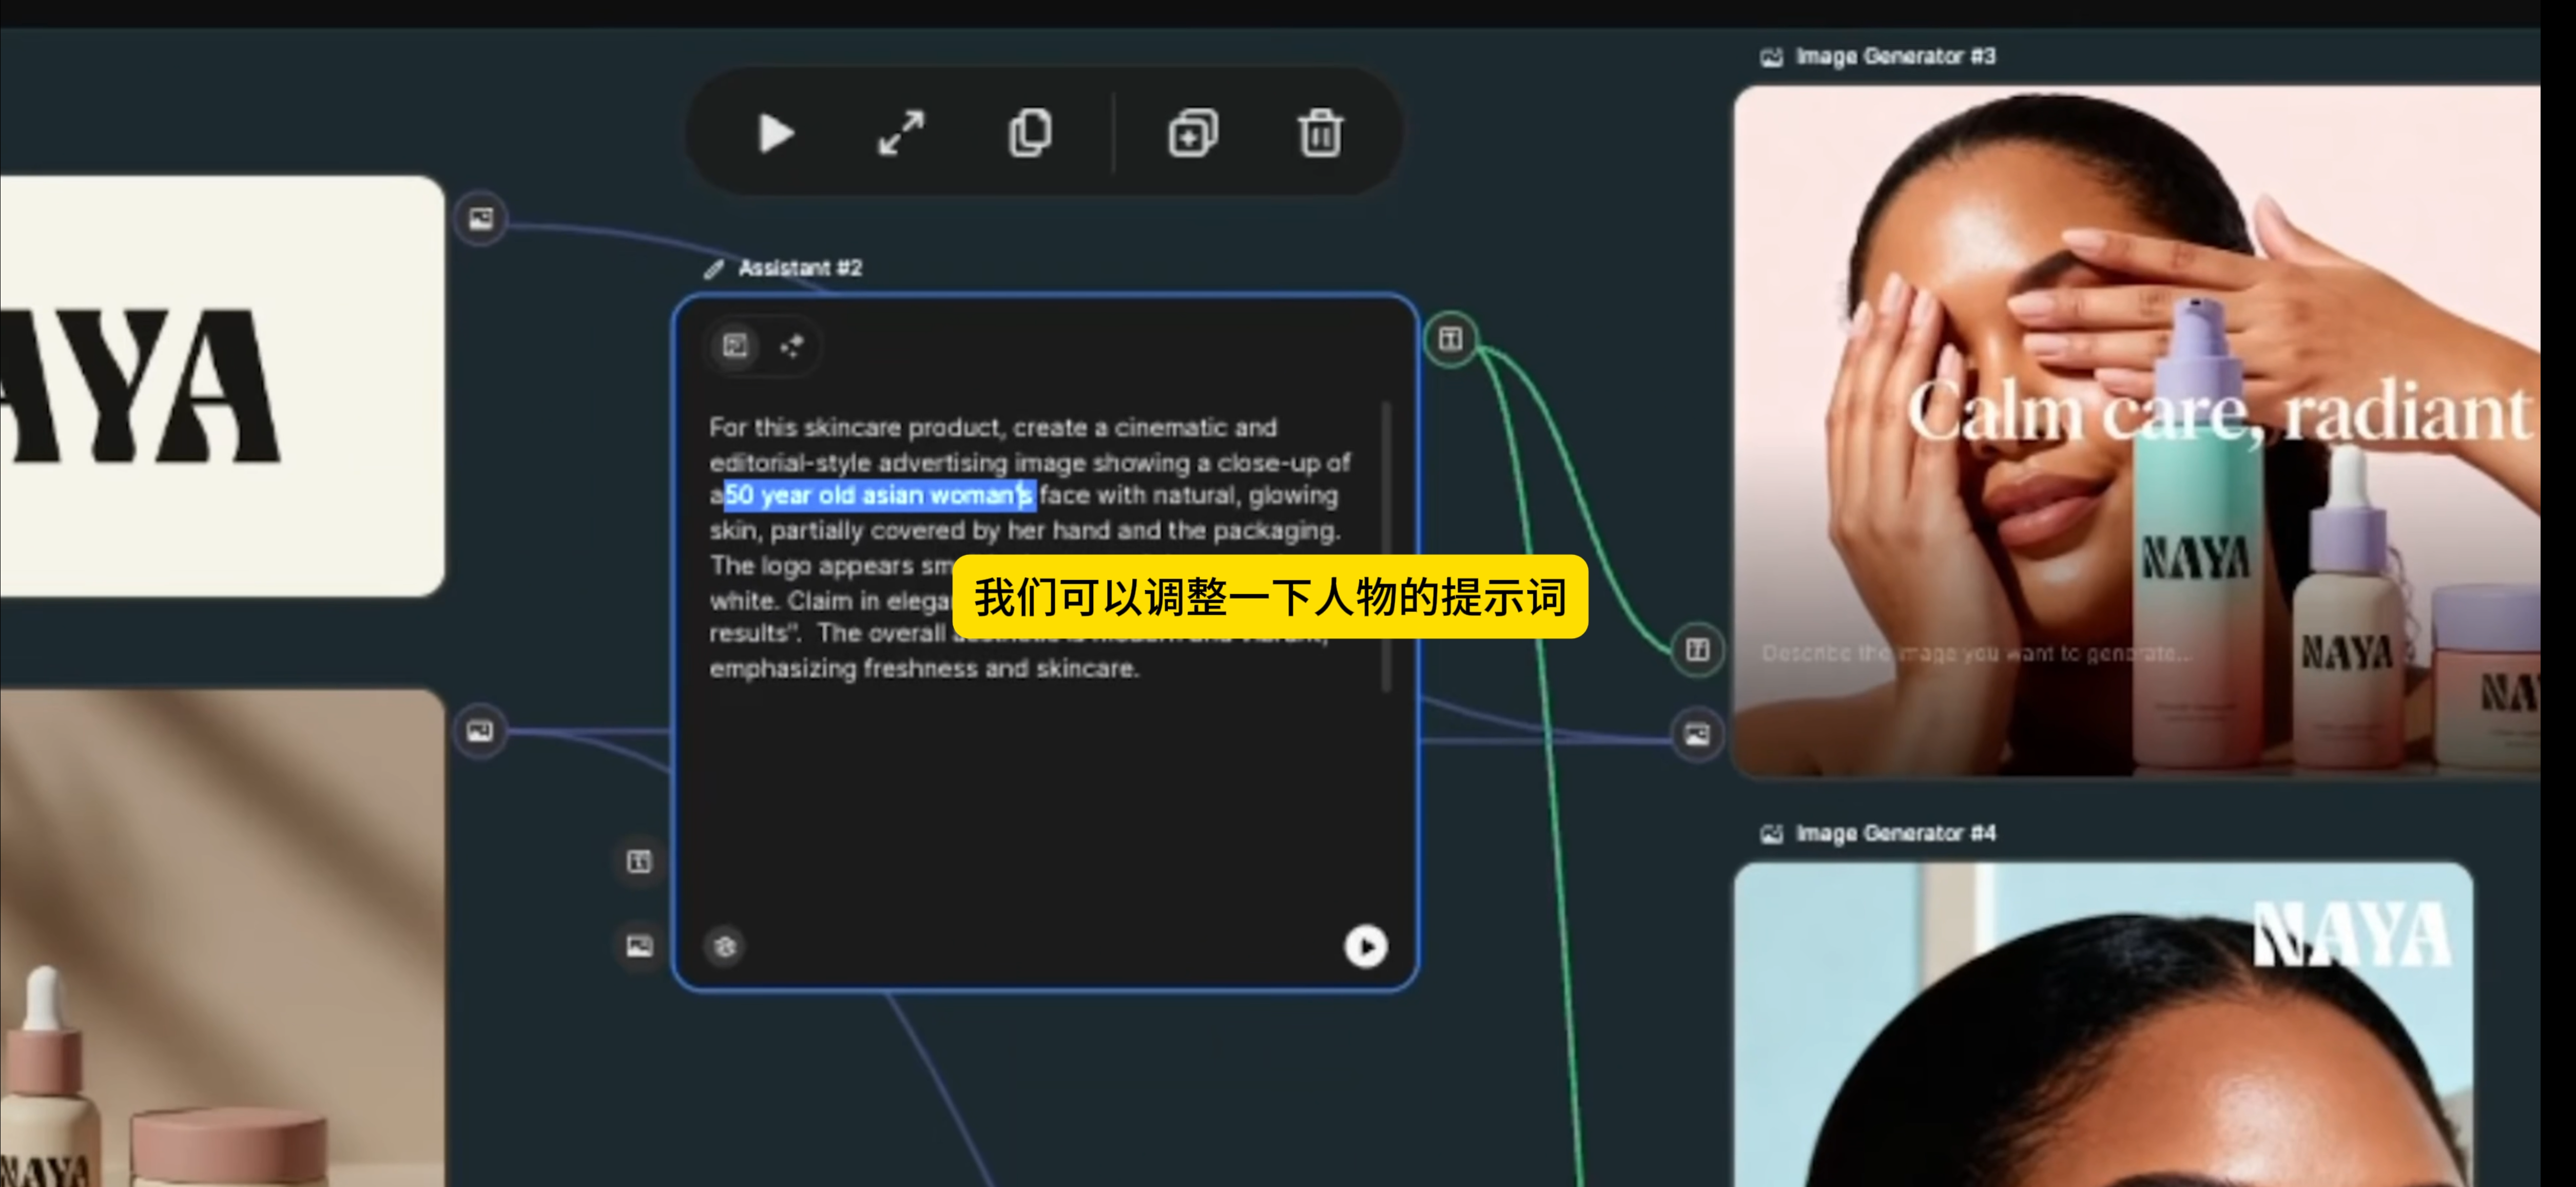Select the Image Generator #4 label
The width and height of the screenshot is (2576, 1187).
(1895, 833)
